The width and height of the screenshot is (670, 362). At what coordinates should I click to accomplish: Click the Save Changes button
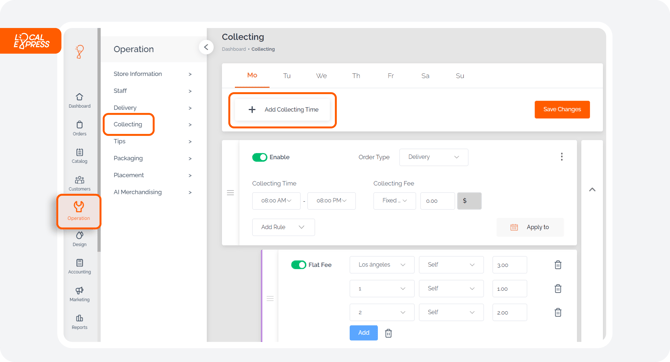(562, 109)
